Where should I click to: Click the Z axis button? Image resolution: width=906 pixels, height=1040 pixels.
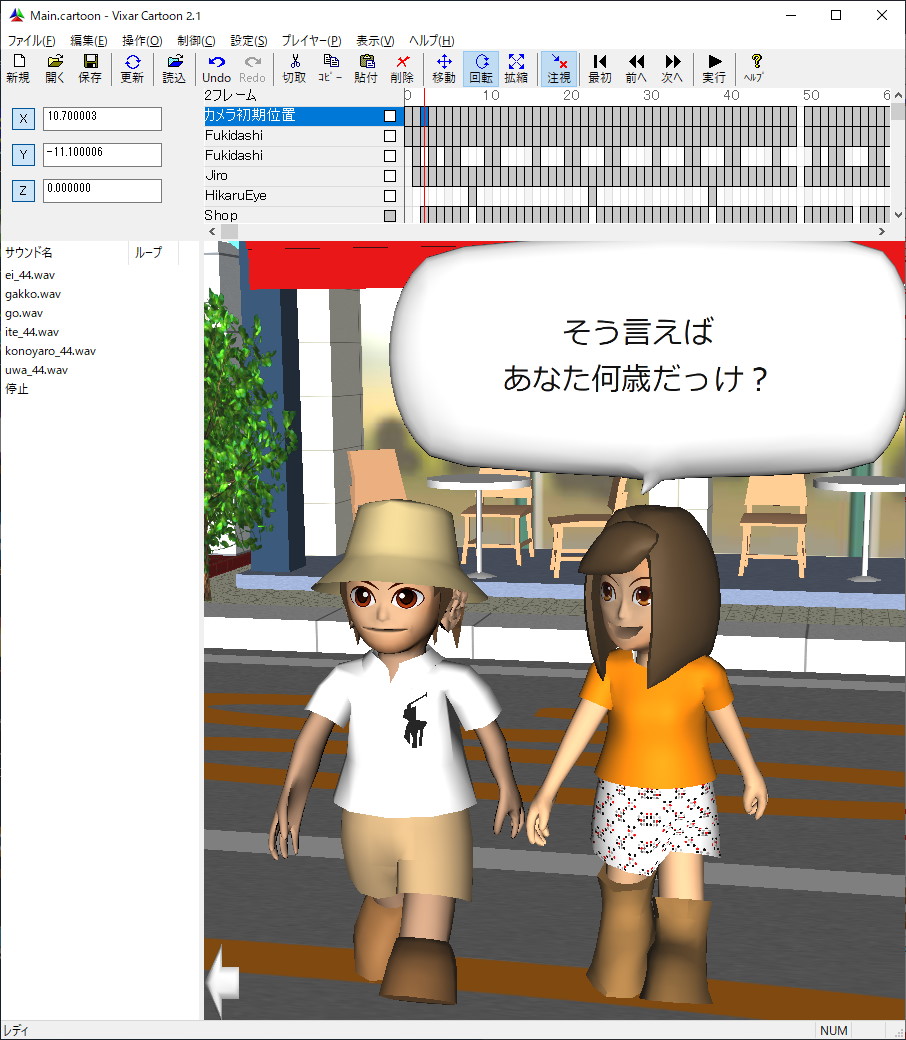[23, 190]
